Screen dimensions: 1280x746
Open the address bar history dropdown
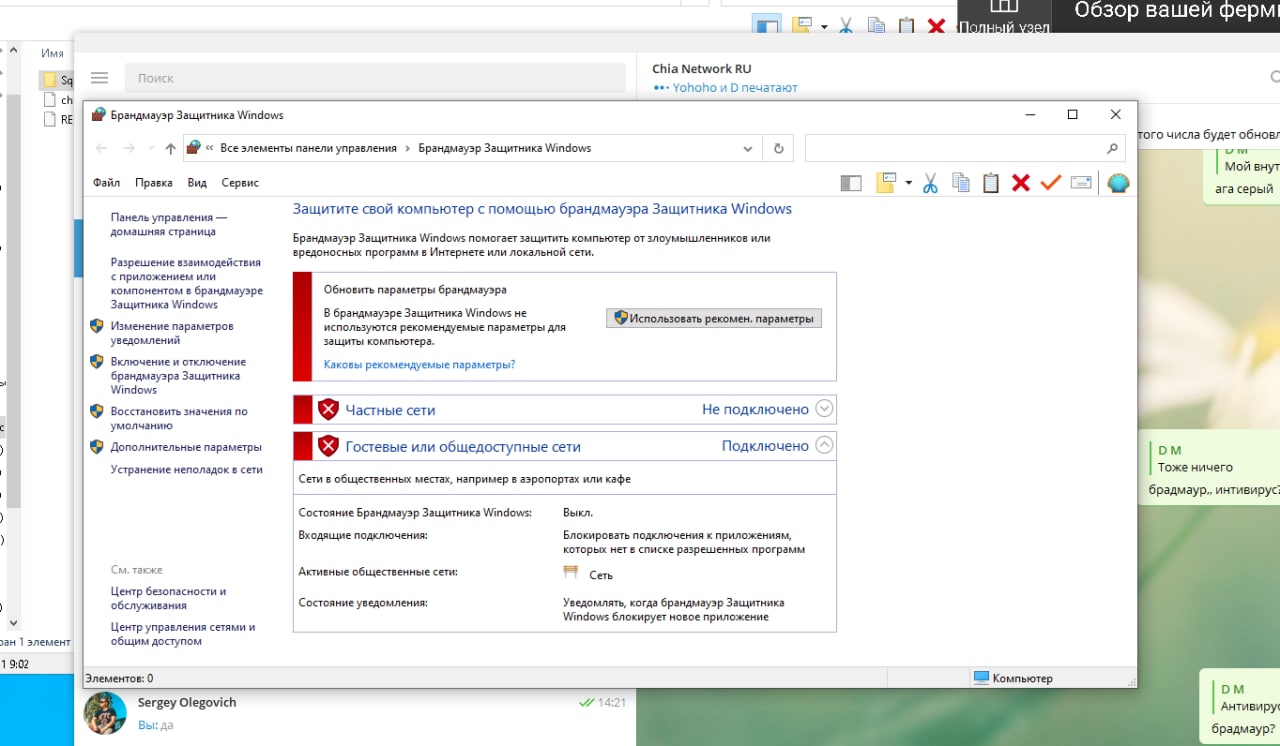pos(748,148)
